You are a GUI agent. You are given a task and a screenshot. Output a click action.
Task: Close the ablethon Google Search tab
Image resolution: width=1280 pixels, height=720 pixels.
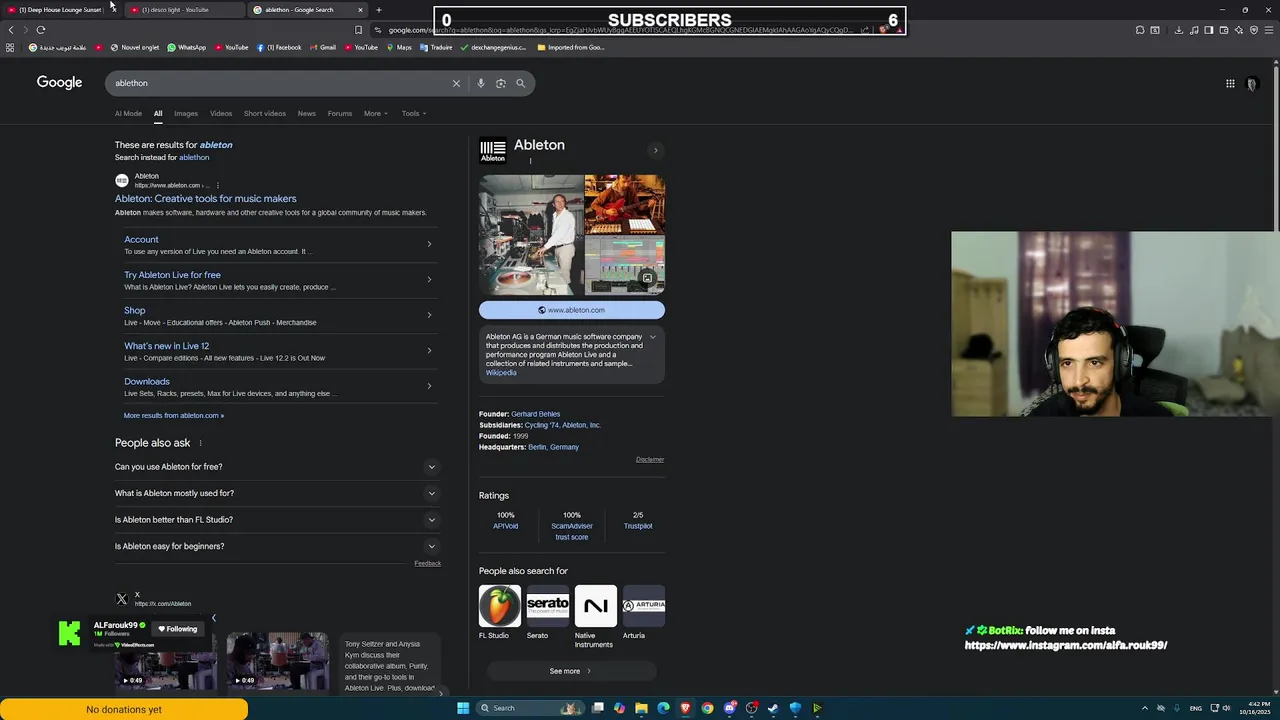[x=360, y=10]
